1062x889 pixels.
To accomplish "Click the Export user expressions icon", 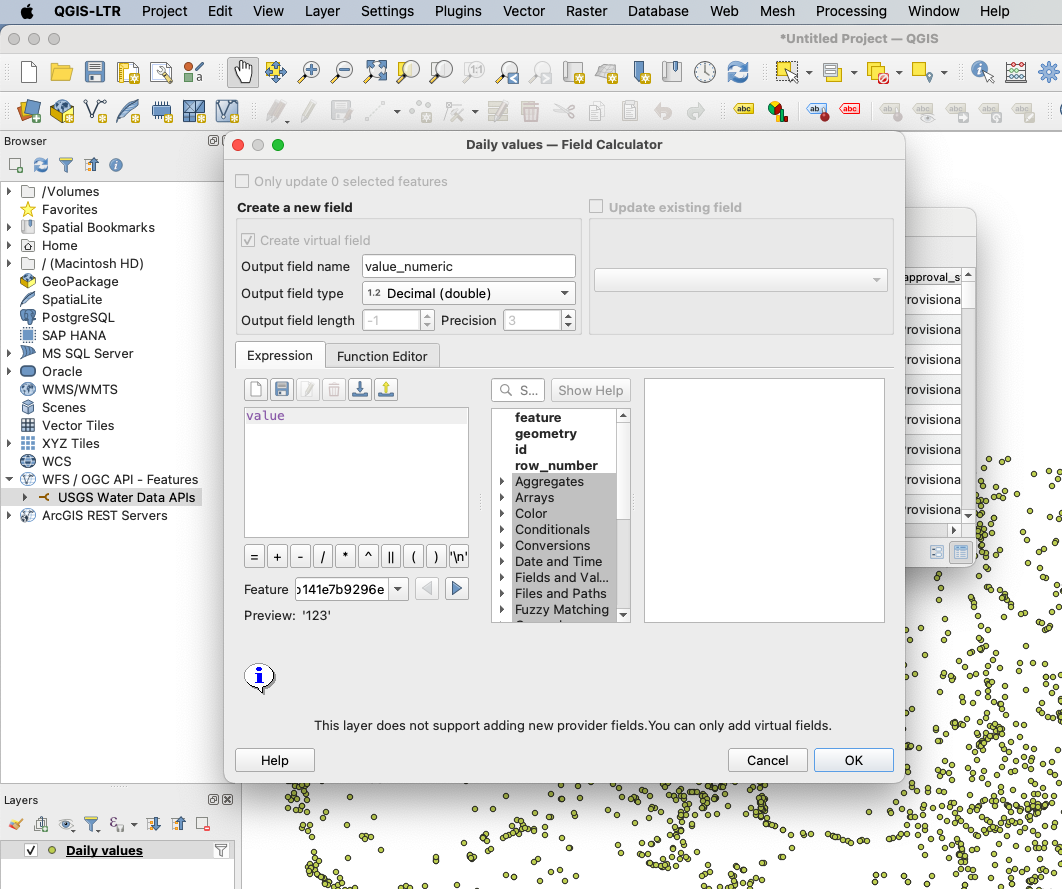I will [x=386, y=389].
